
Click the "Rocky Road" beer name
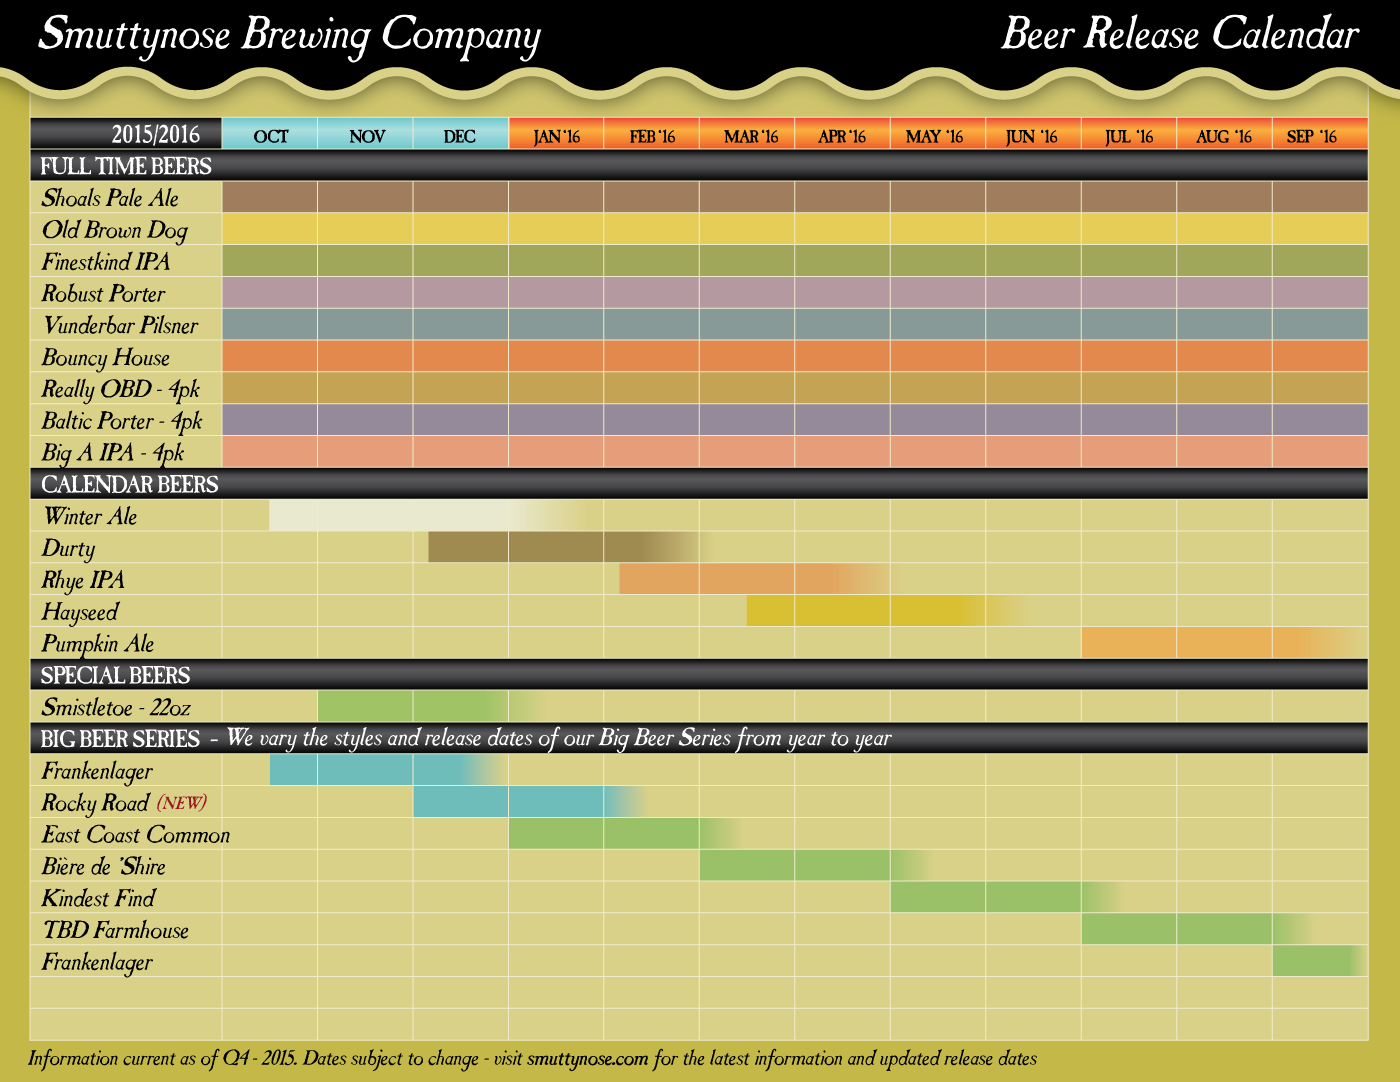pos(95,803)
